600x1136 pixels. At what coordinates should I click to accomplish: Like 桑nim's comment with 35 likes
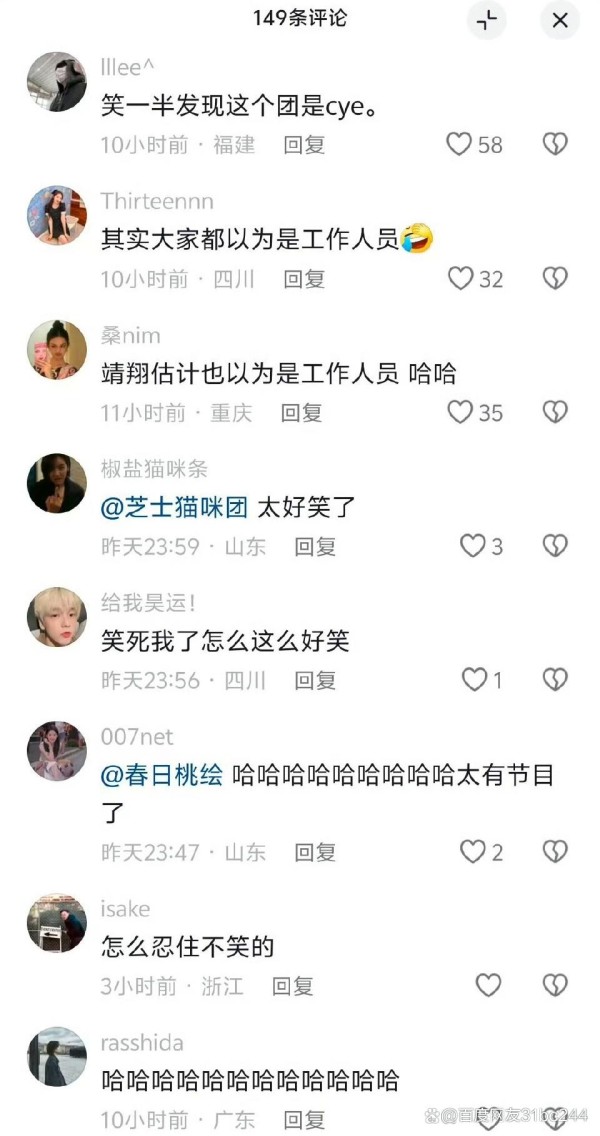coord(460,412)
